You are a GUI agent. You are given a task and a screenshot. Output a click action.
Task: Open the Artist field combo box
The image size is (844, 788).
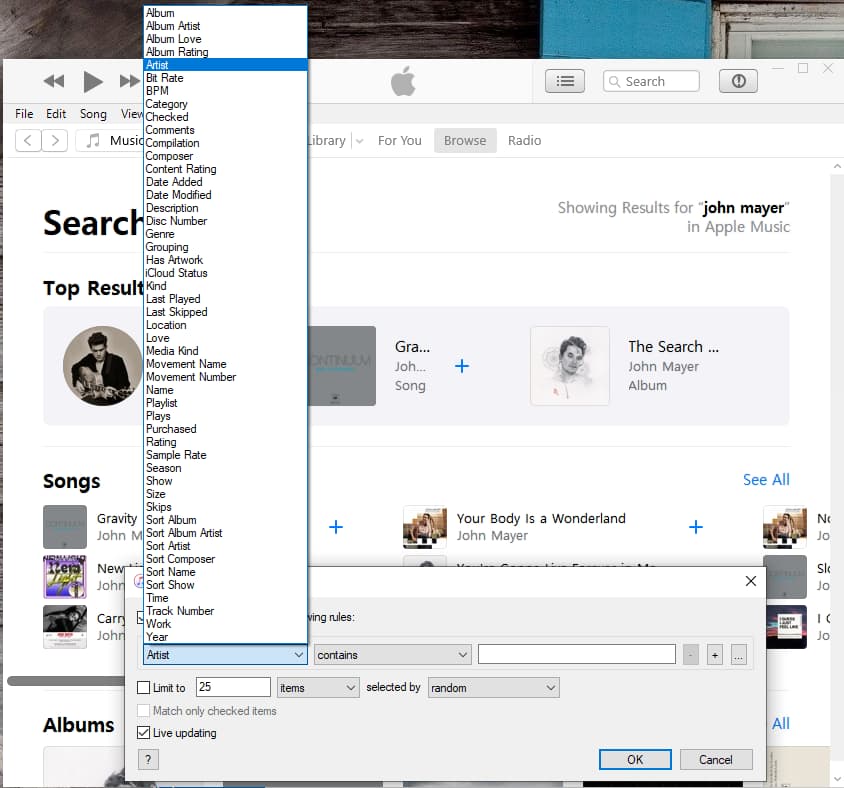226,655
